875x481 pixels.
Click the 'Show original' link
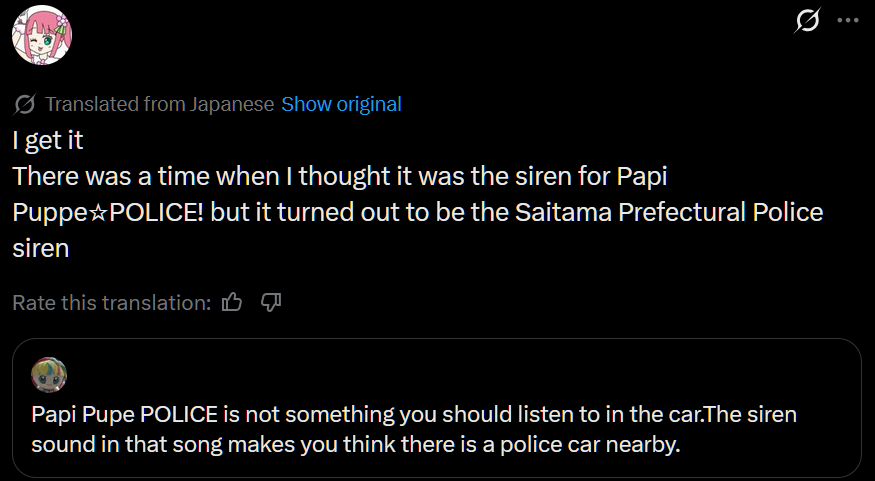tap(341, 104)
